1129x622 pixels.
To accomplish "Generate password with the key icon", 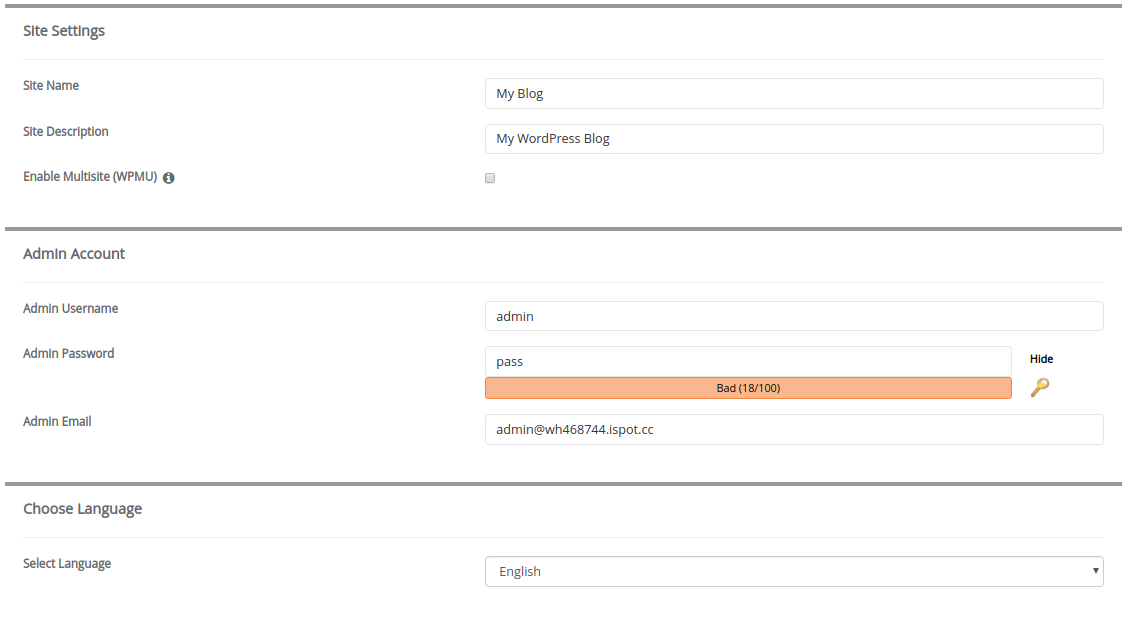I will (1040, 387).
